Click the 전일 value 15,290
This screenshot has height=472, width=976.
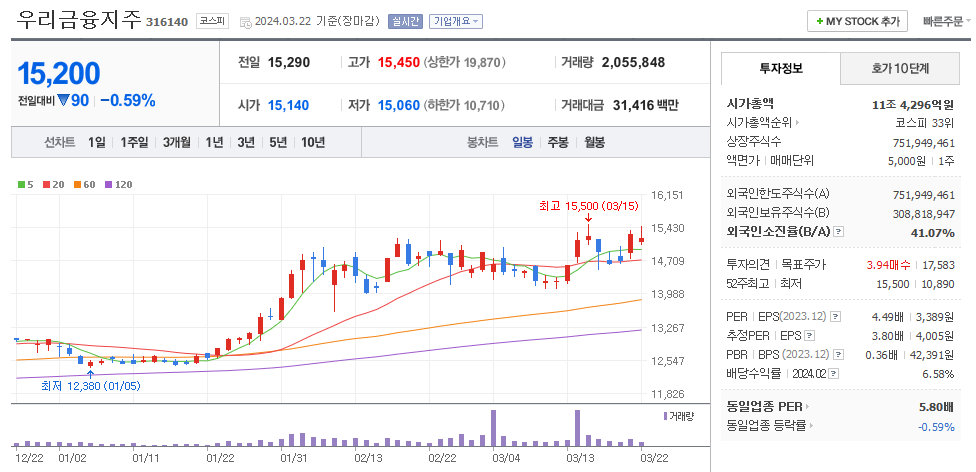(288, 62)
